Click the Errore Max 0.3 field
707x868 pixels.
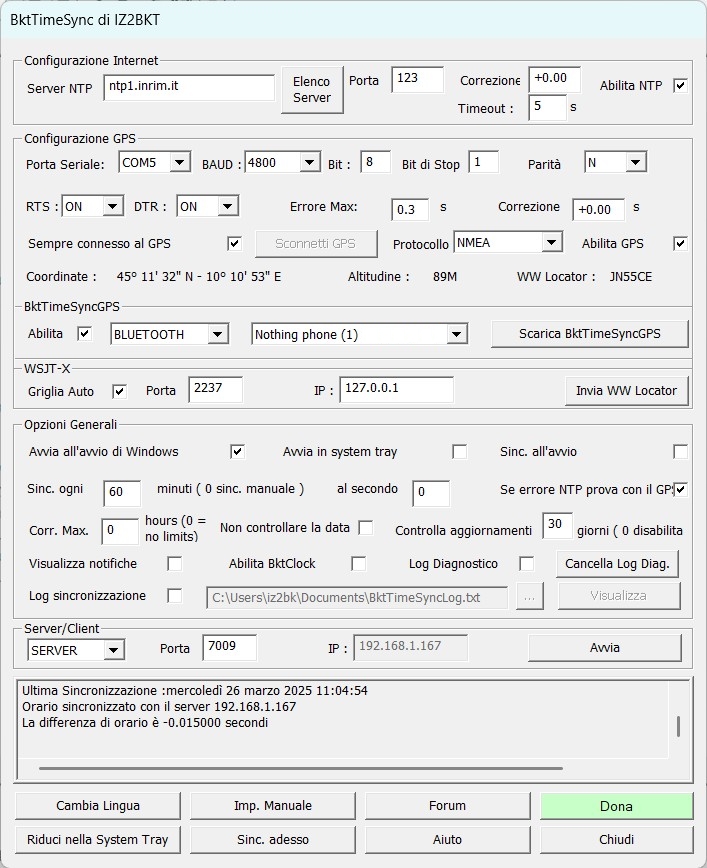coord(410,210)
